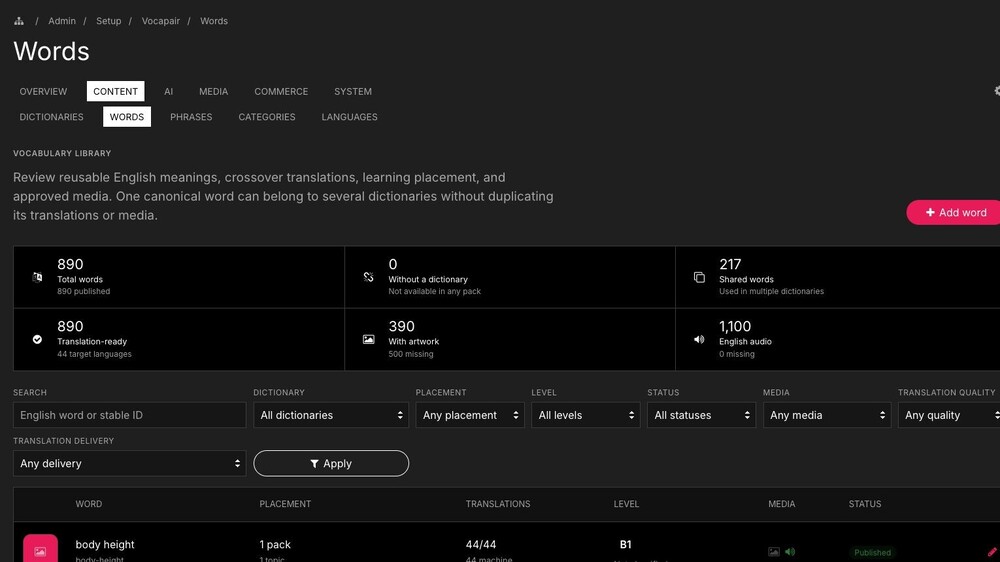The image size is (1000, 562).
Task: Click the English word search field
Action: click(x=129, y=415)
